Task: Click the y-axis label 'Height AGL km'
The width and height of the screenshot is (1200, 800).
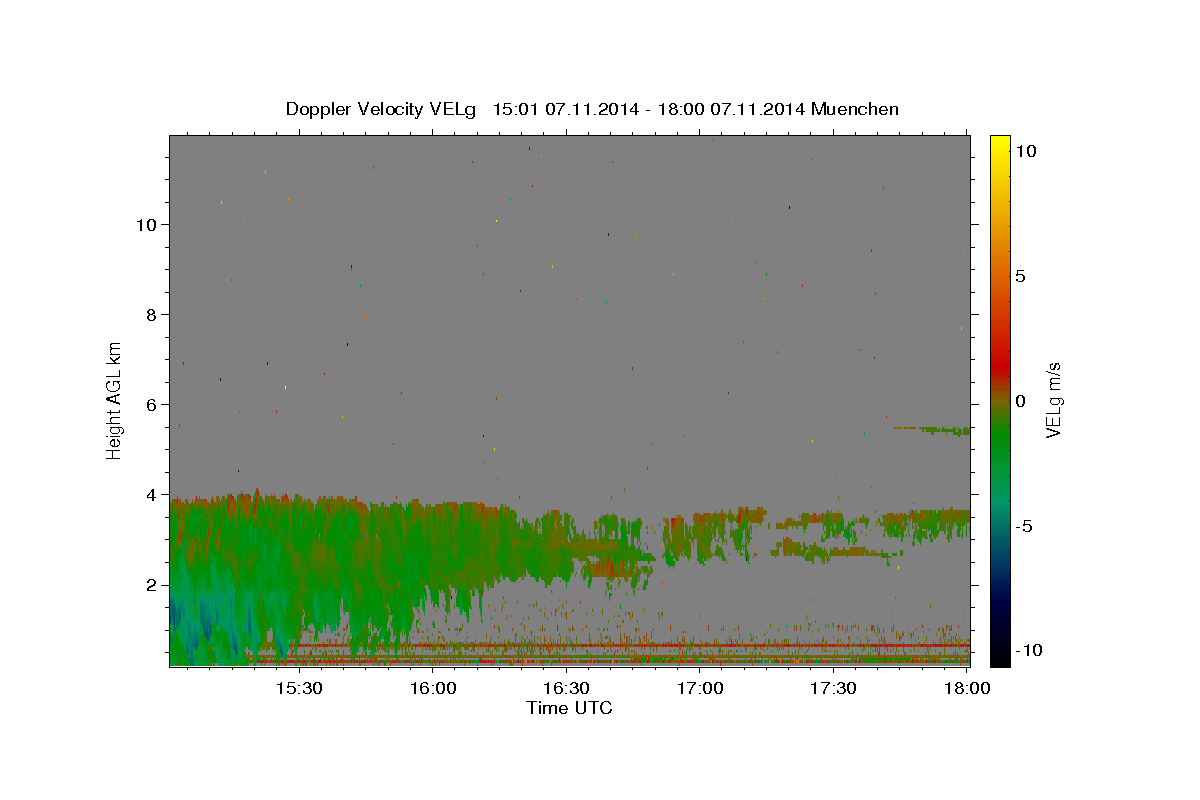Action: tap(115, 401)
